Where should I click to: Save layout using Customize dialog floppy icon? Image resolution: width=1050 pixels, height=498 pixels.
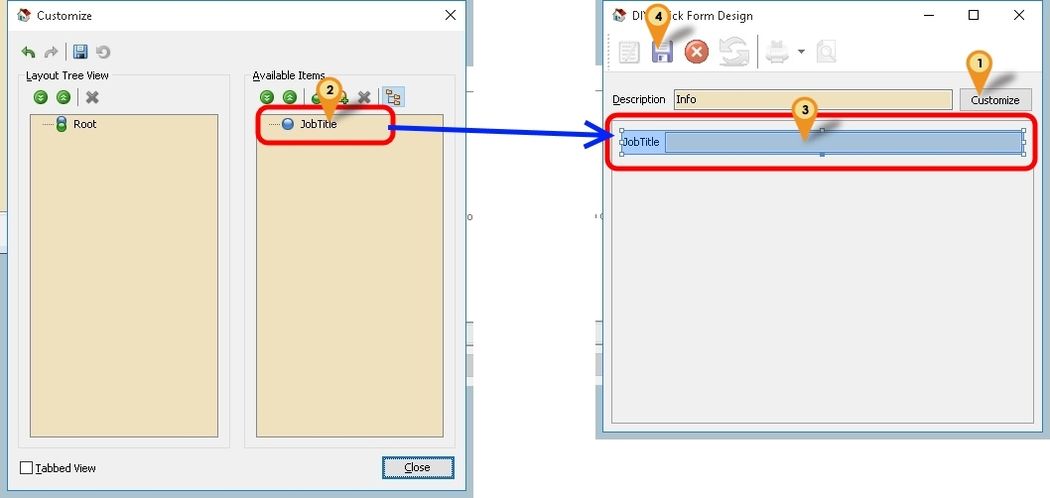80,52
